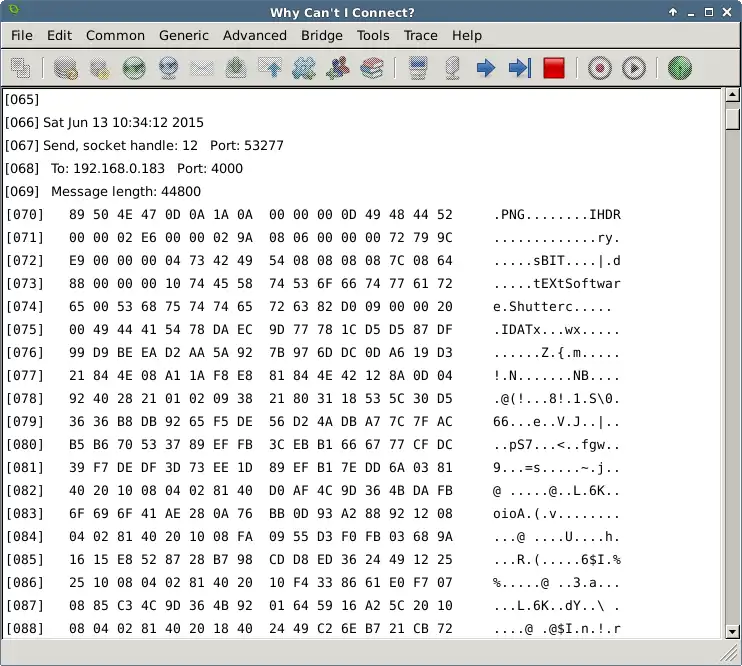The width and height of the screenshot is (742, 666).
Task: Click the stacked books toolbar icon
Action: pos(372,68)
